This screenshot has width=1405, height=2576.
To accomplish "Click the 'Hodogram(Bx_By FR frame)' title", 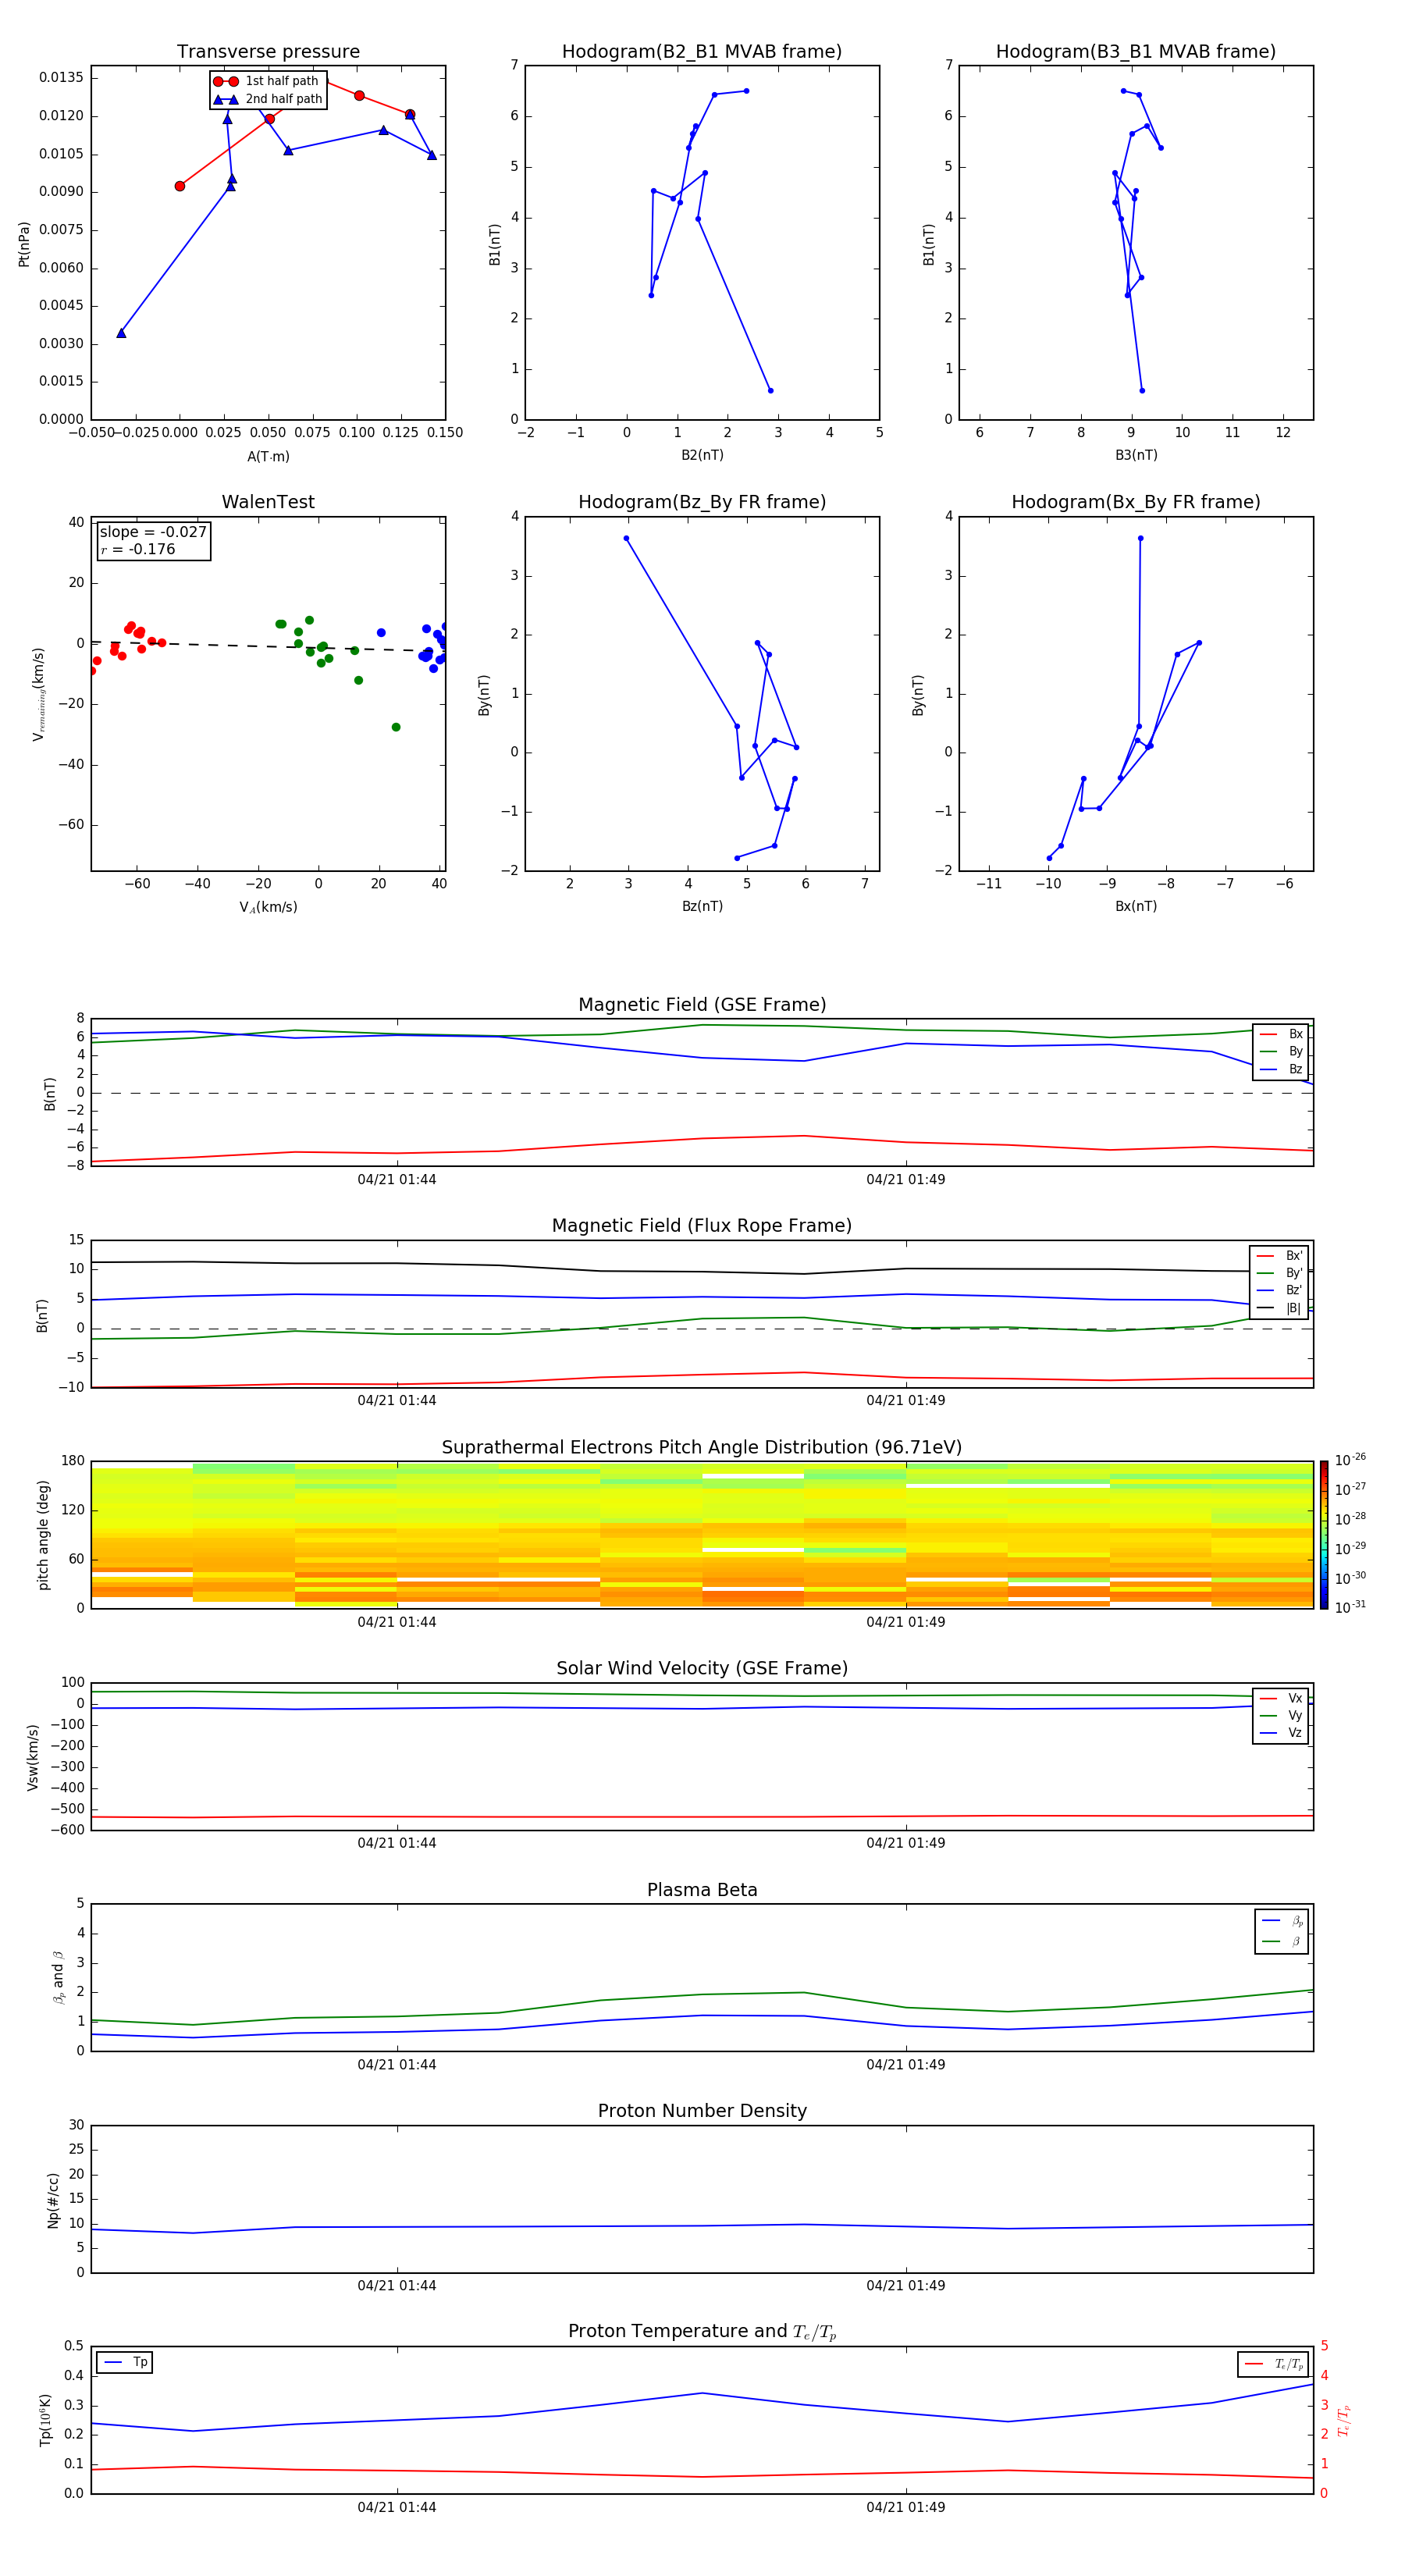I will click(1136, 502).
